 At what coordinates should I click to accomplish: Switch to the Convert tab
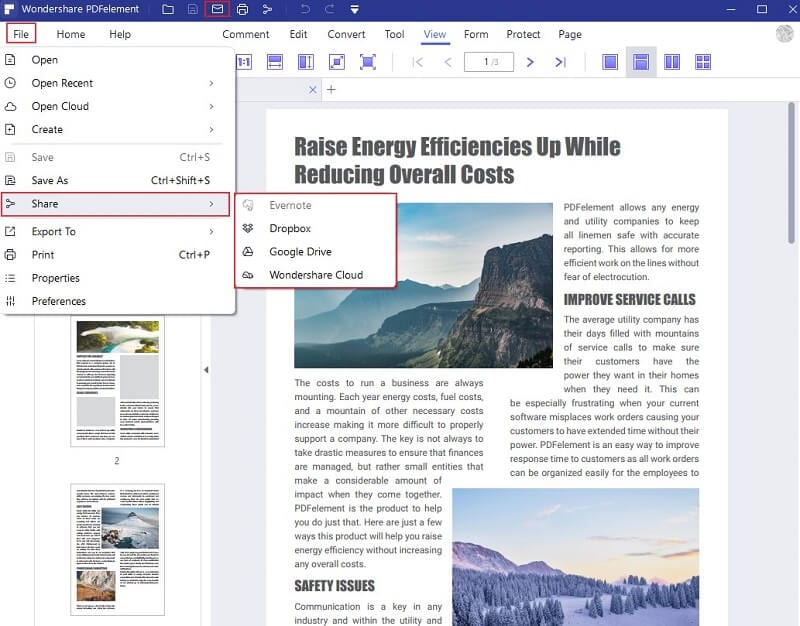[346, 34]
